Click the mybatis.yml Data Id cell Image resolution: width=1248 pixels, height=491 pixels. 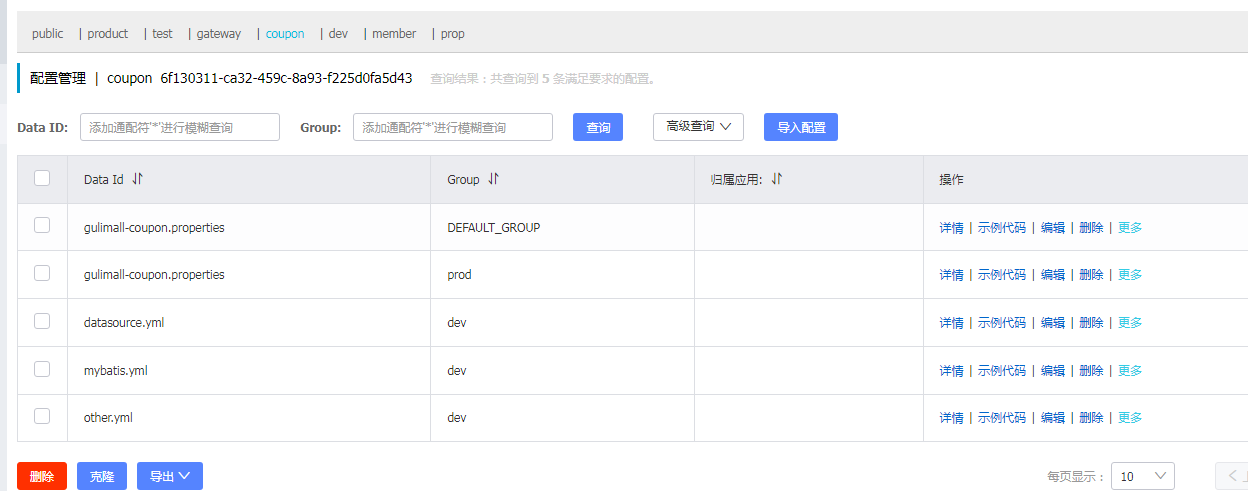pyautogui.click(x=249, y=370)
